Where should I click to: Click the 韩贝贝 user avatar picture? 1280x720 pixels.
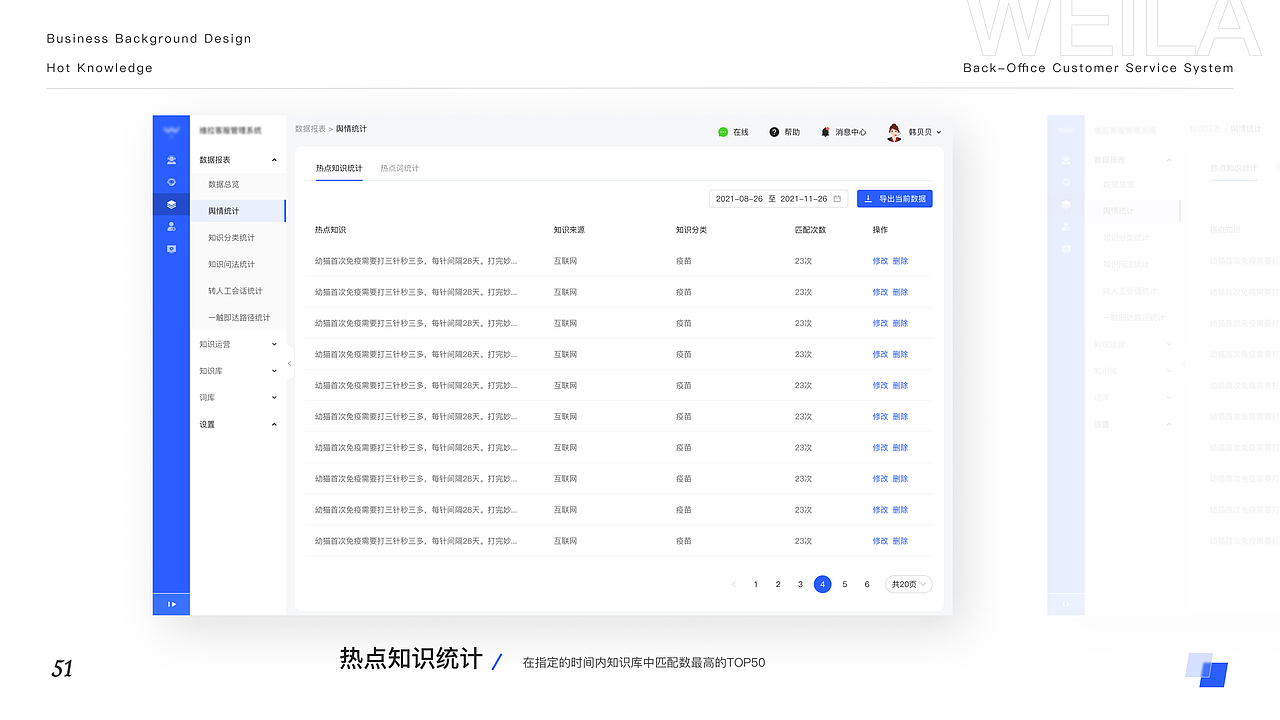[x=894, y=132]
